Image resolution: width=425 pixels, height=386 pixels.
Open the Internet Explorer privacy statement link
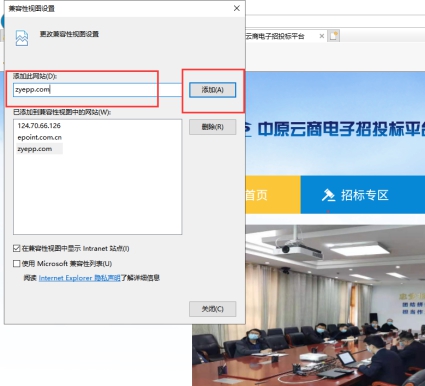coord(79,278)
